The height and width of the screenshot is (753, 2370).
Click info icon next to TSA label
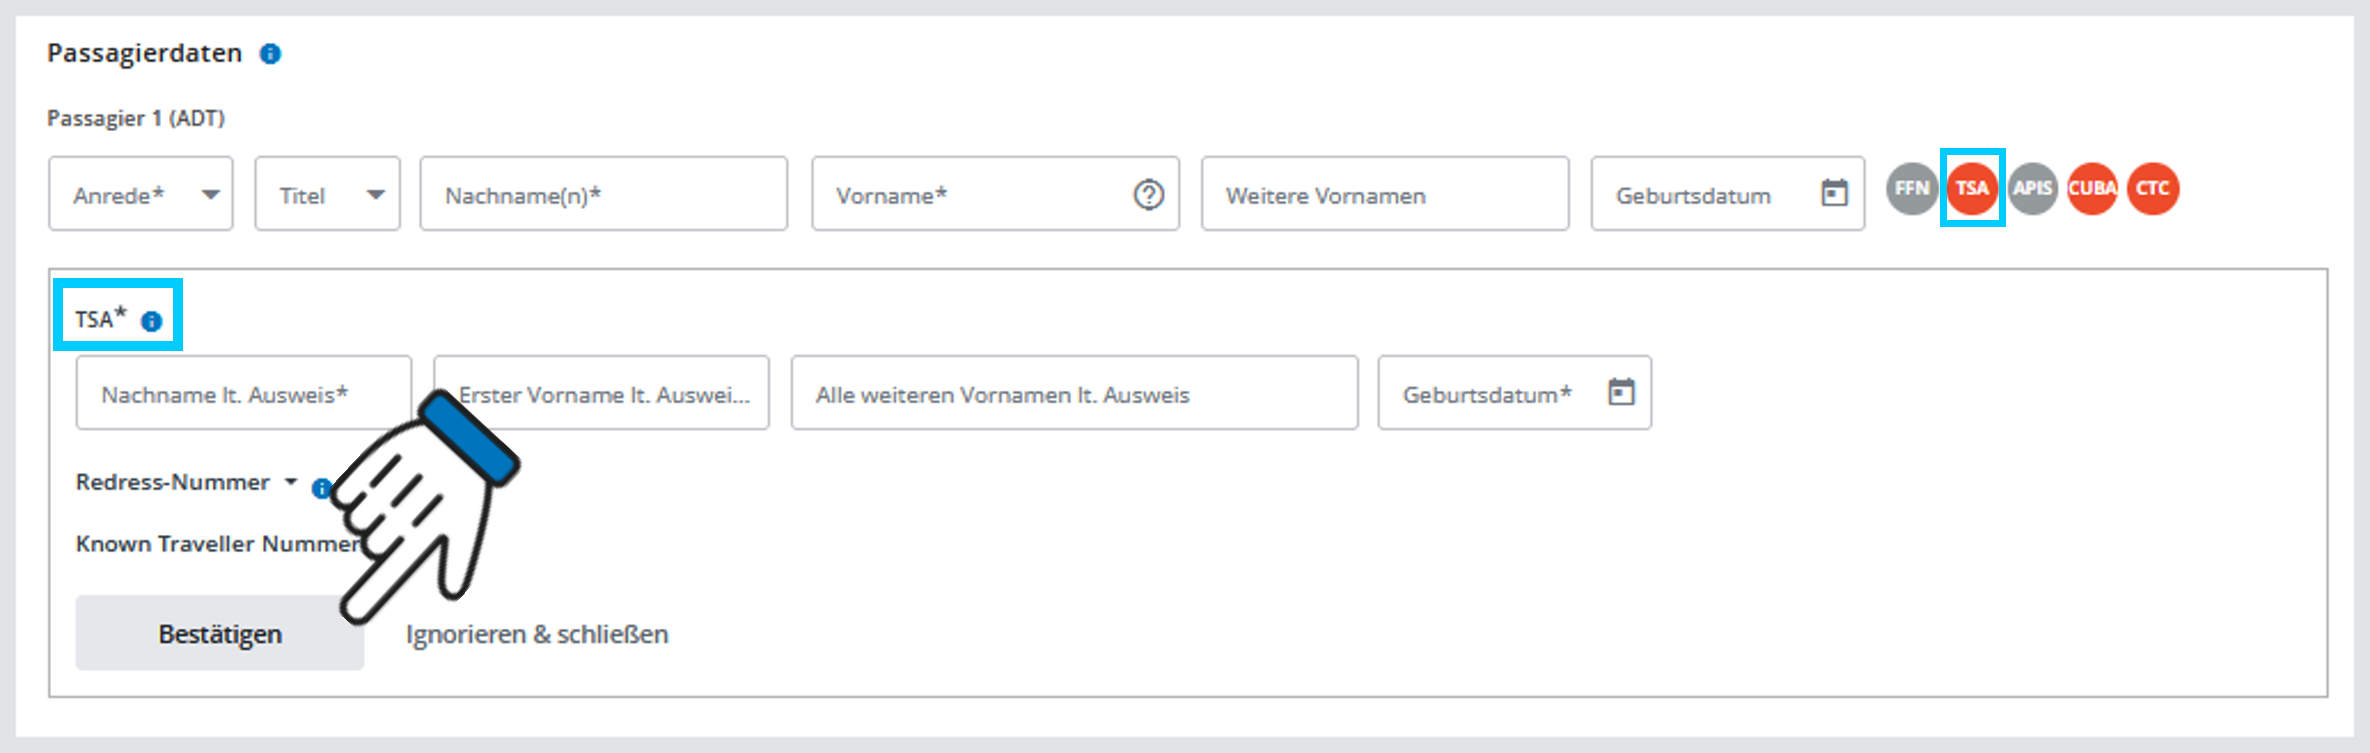[x=151, y=321]
